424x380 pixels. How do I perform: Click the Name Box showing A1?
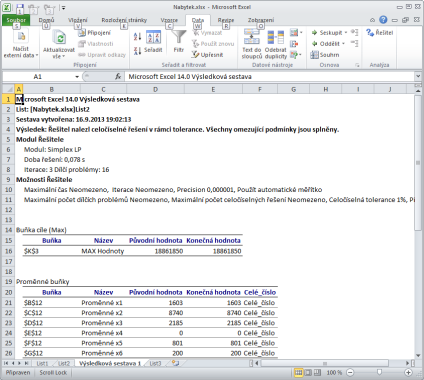pyautogui.click(x=38, y=77)
